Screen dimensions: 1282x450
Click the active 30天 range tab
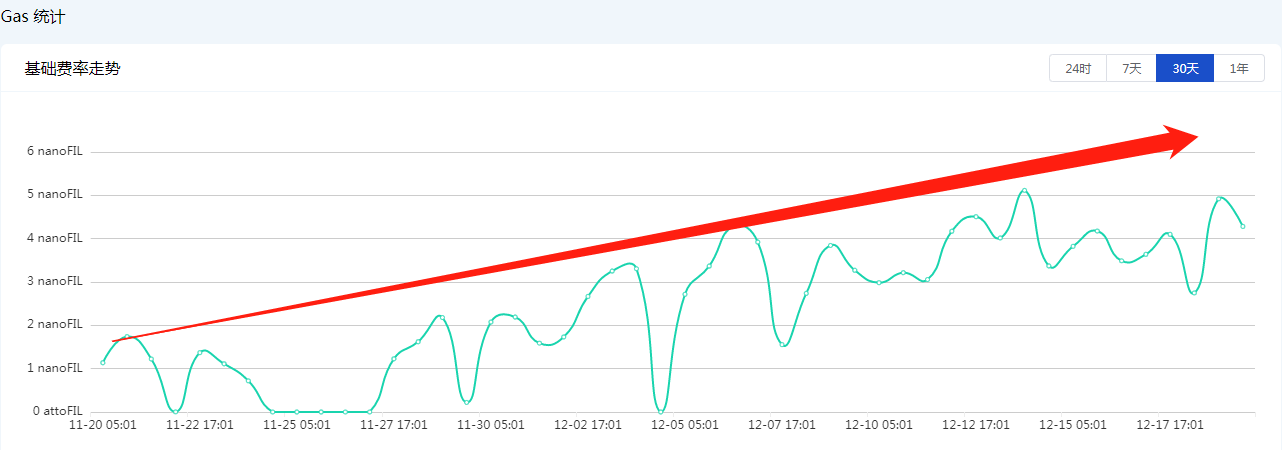[1185, 69]
